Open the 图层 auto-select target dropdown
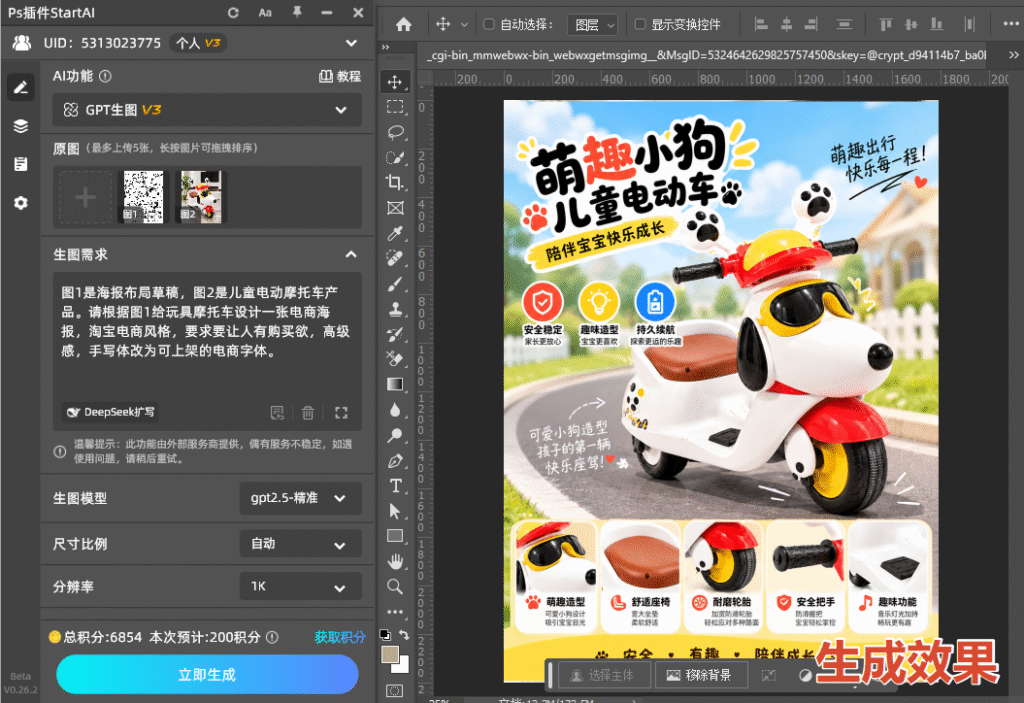The height and width of the screenshot is (703, 1024). [592, 25]
